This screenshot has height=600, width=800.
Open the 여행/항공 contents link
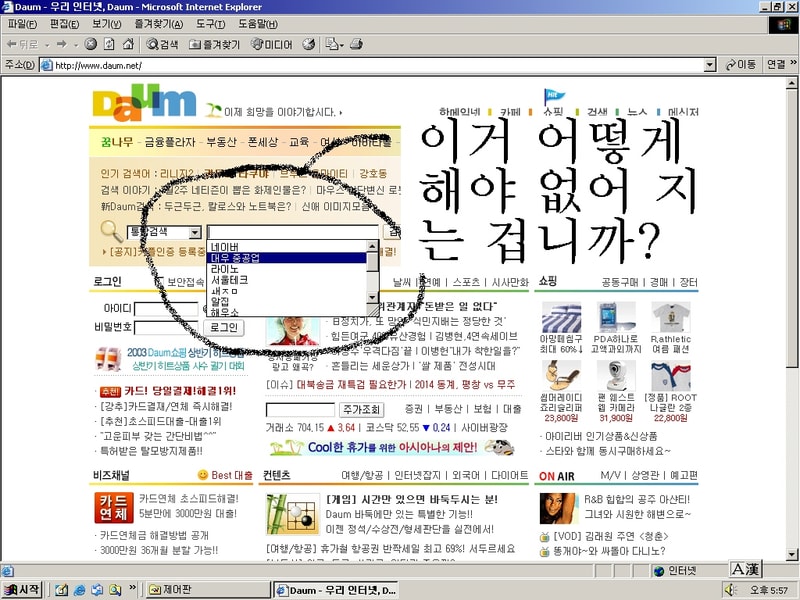pyautogui.click(x=362, y=475)
